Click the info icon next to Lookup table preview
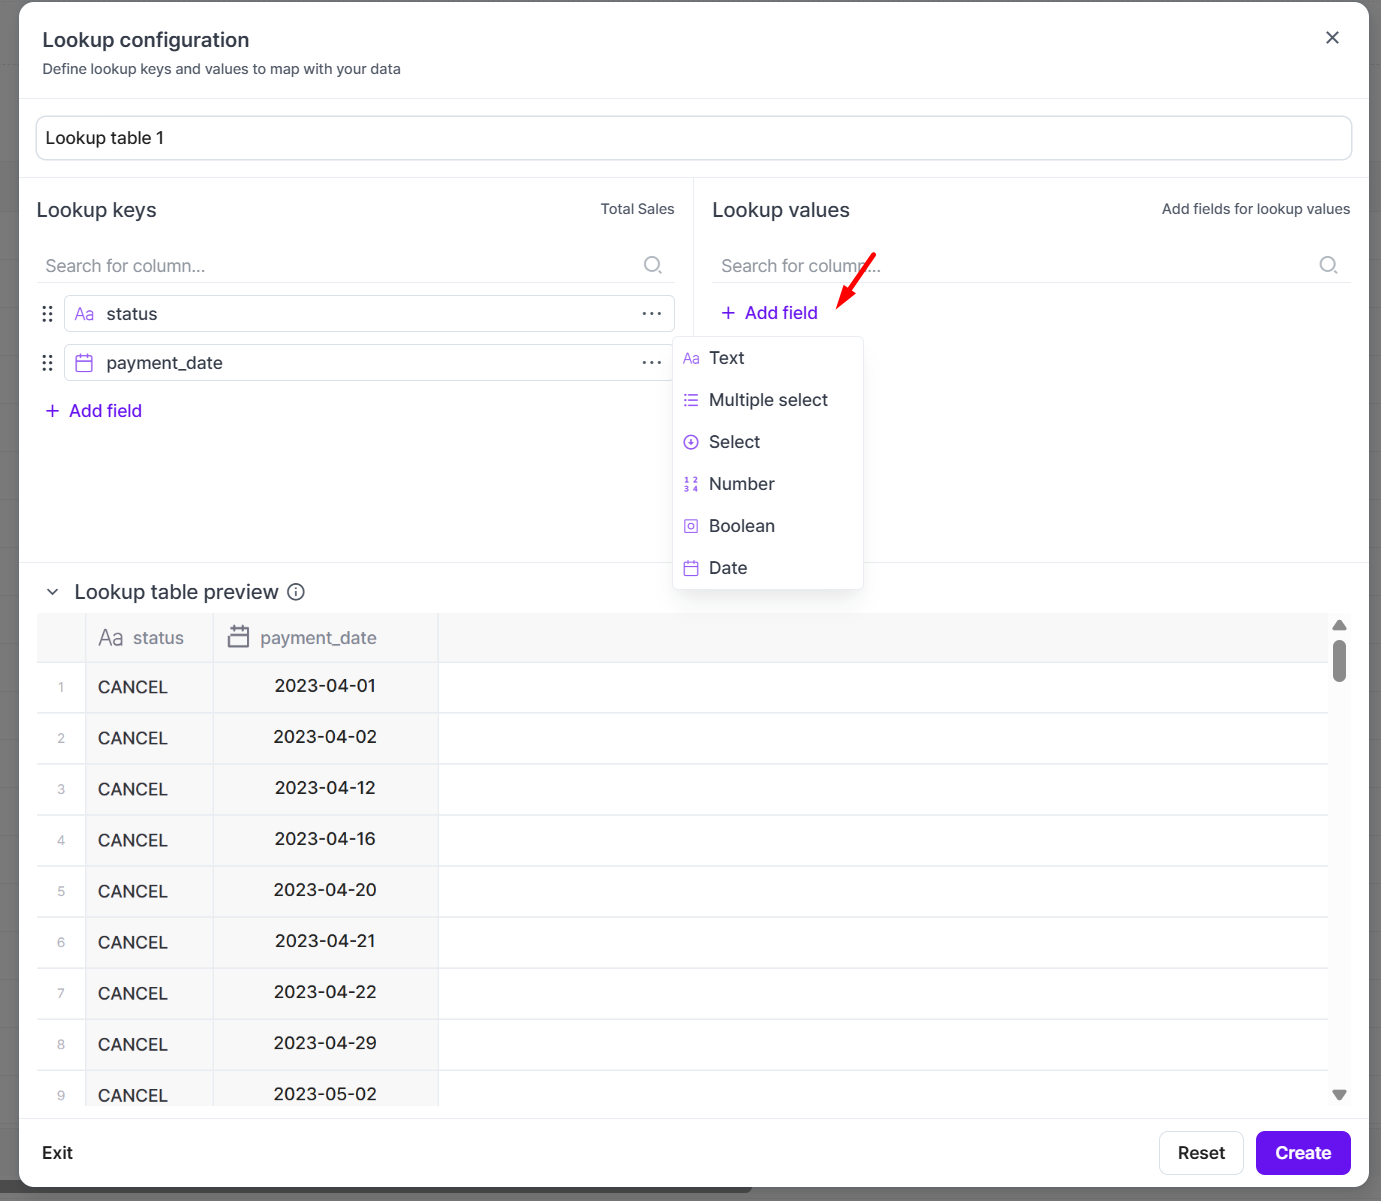 click(296, 592)
